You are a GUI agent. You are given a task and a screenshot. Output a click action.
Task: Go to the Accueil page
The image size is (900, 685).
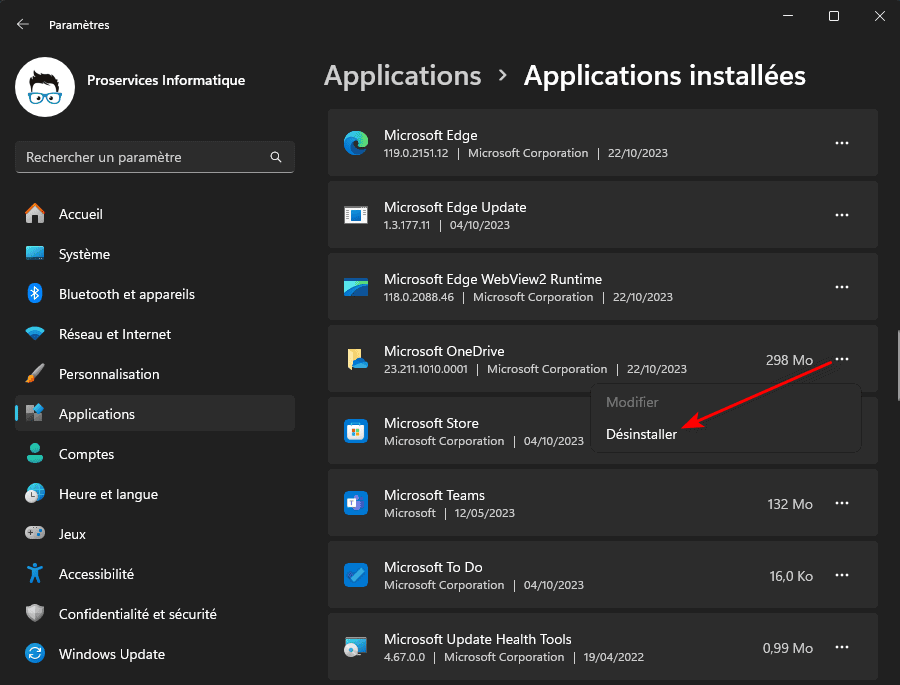(x=80, y=214)
